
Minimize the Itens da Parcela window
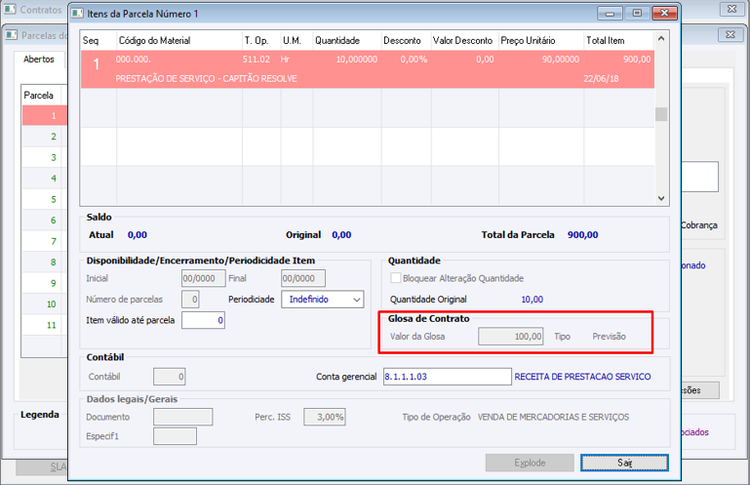(x=609, y=13)
